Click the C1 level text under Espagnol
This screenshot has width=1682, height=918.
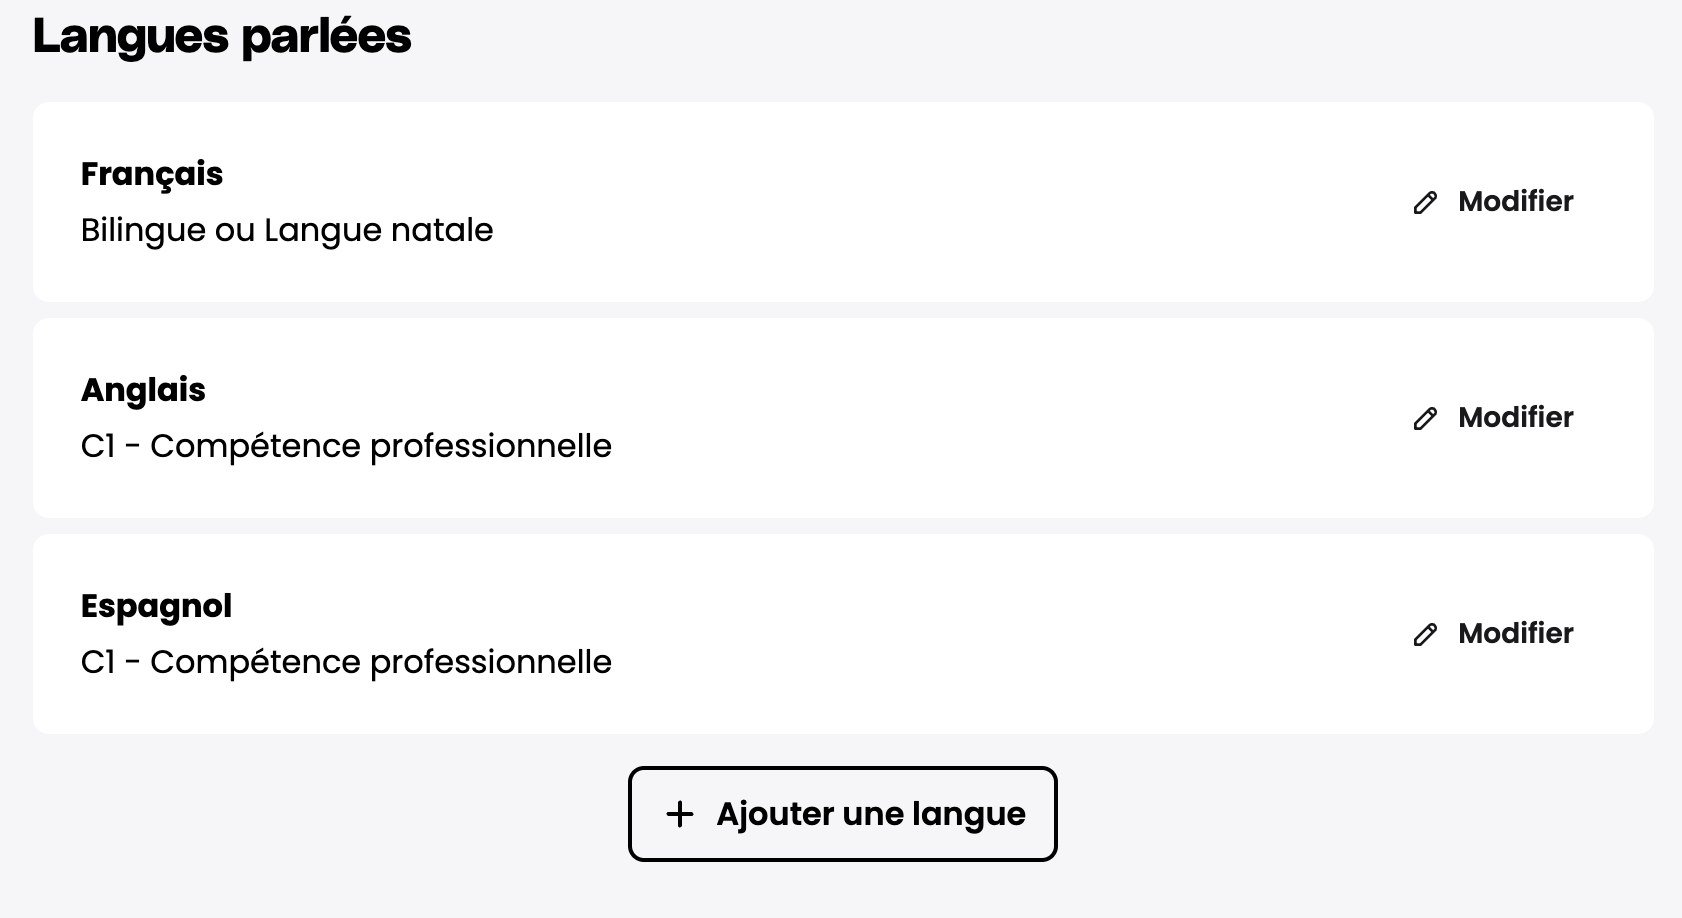[x=346, y=662]
